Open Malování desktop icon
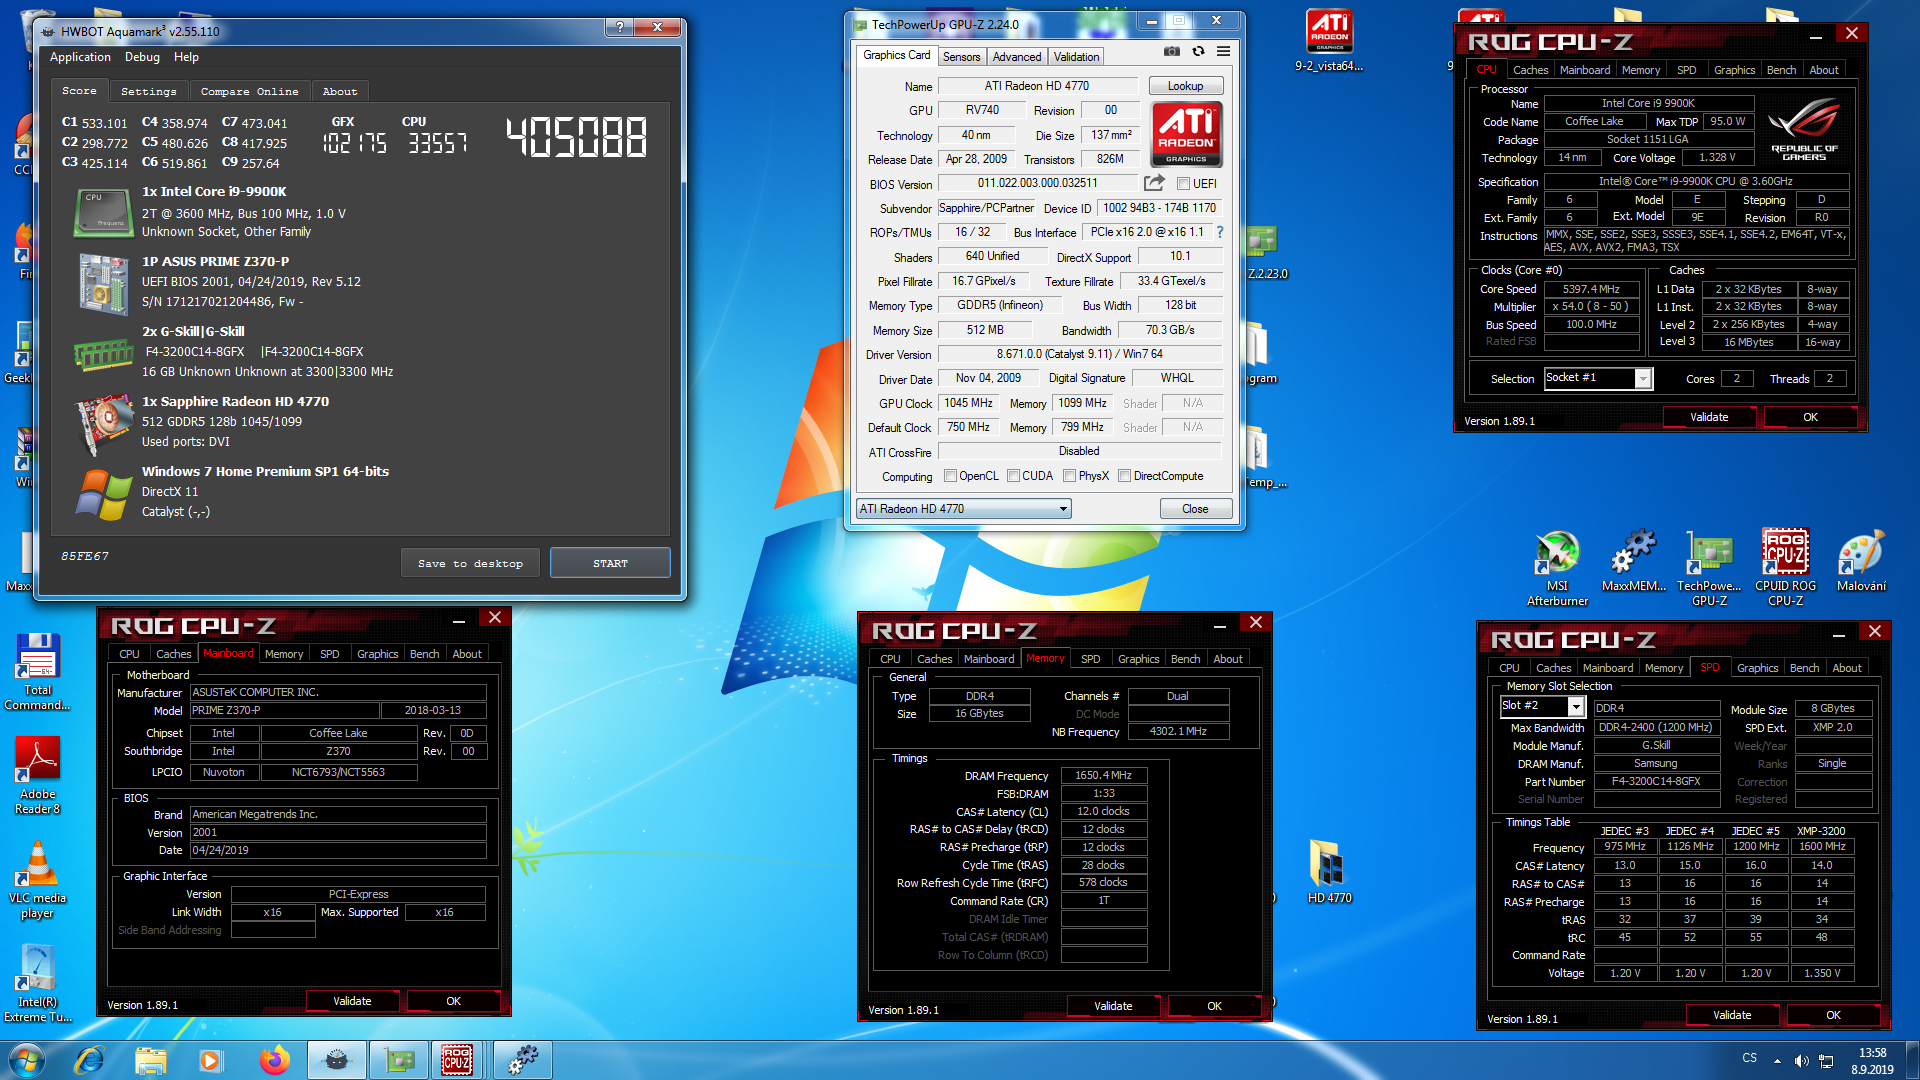Image resolution: width=1920 pixels, height=1080 pixels. click(1861, 561)
